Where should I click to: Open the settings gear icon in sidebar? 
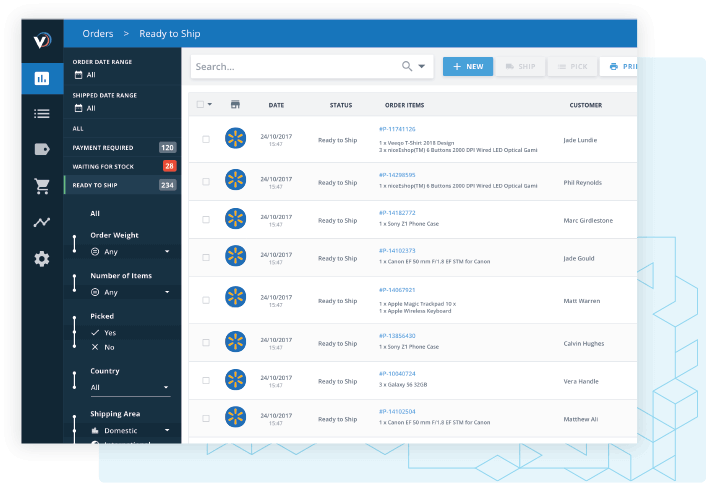click(41, 259)
